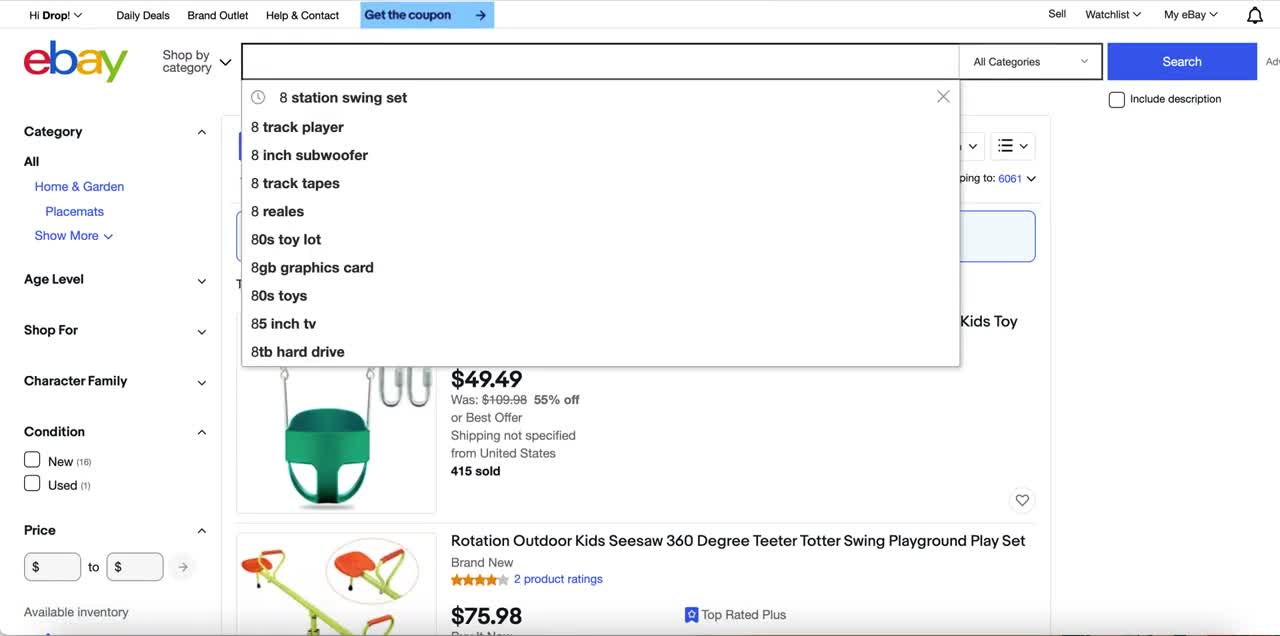The width and height of the screenshot is (1280, 636).
Task: Add swing item to watchlist heart
Action: coord(1022,500)
